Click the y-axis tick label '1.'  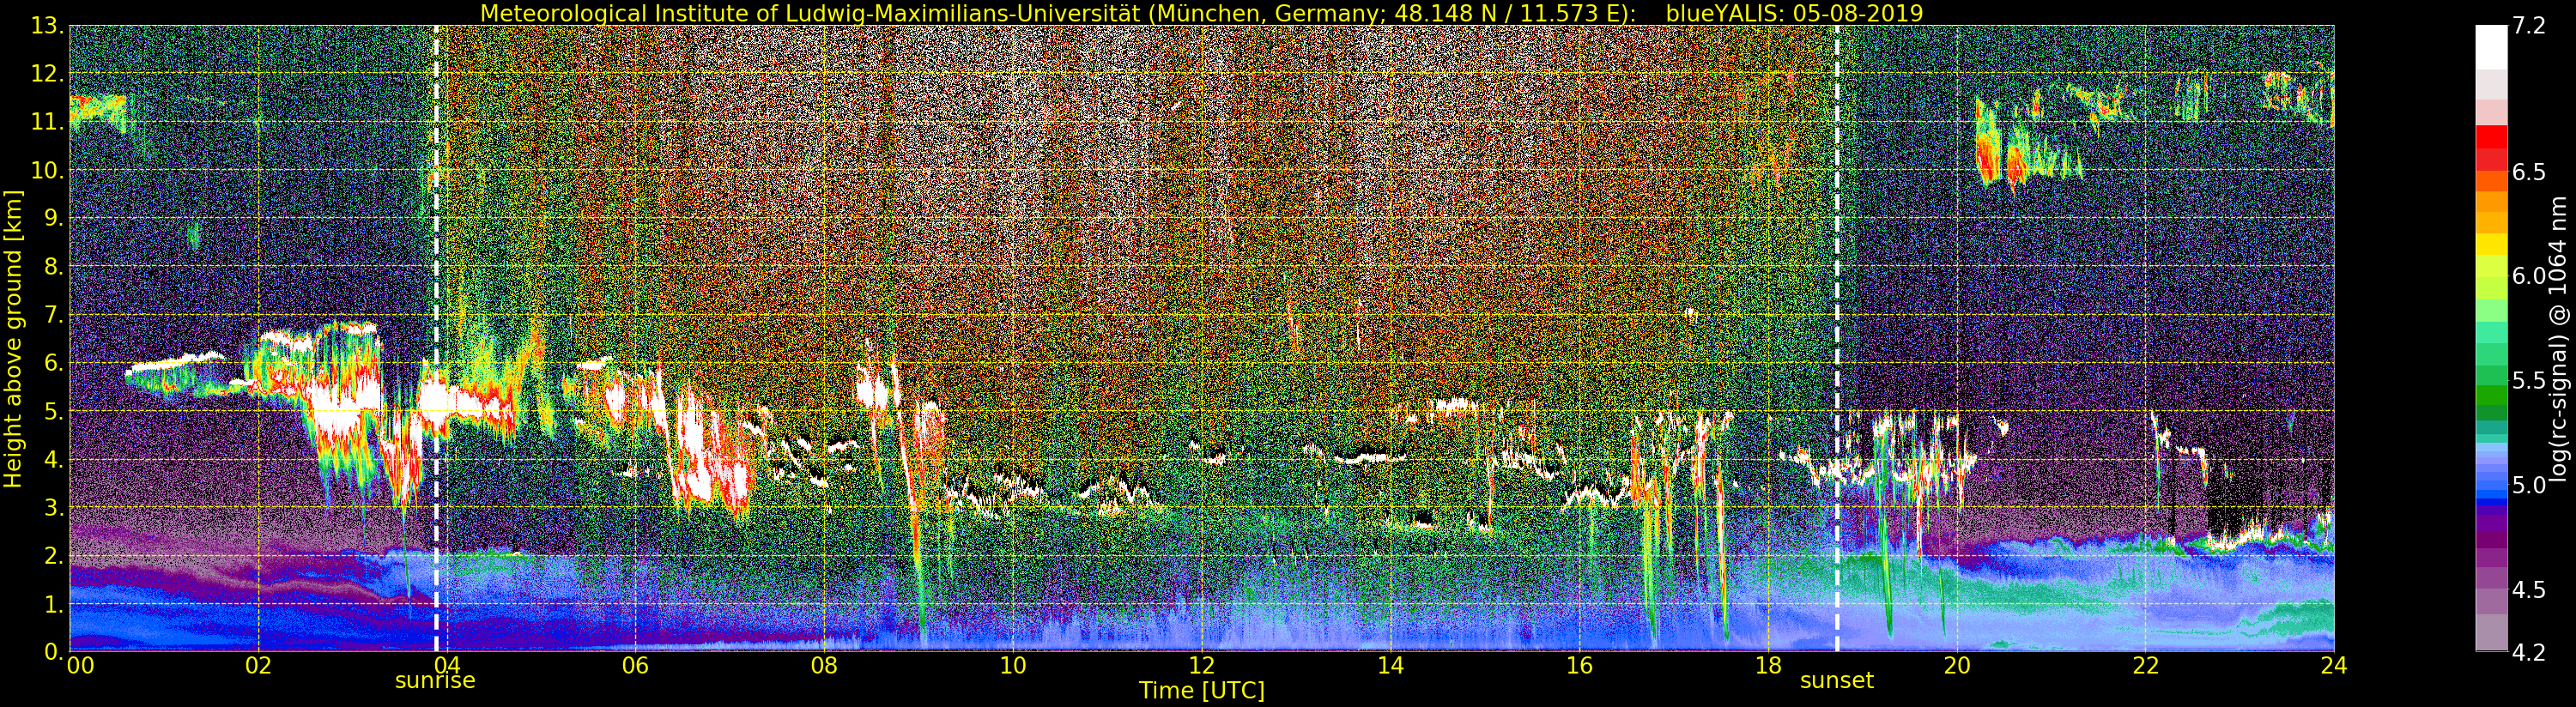coord(53,603)
